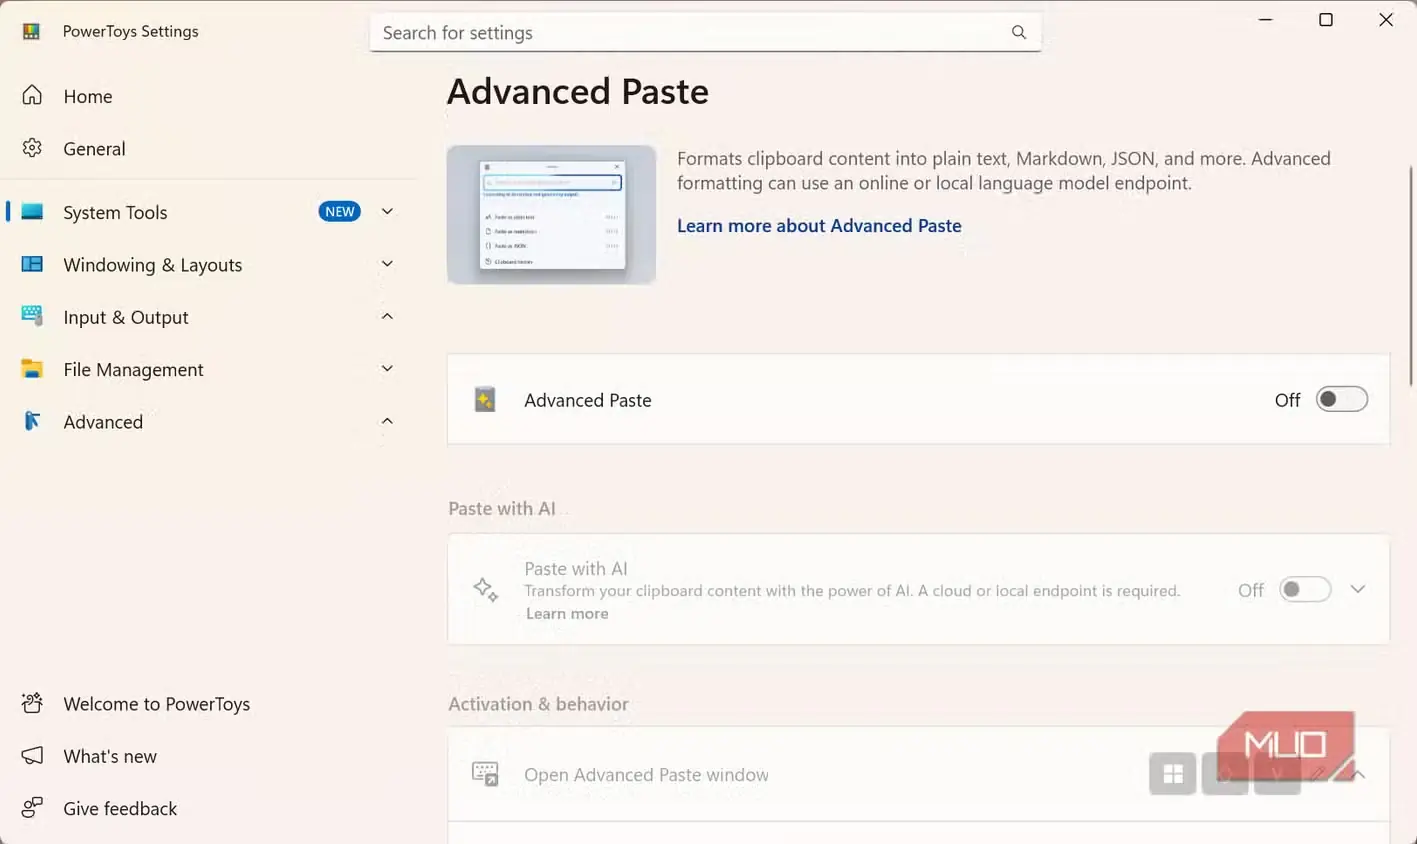Click the search magnifier icon
The width and height of the screenshot is (1417, 844).
point(1019,32)
